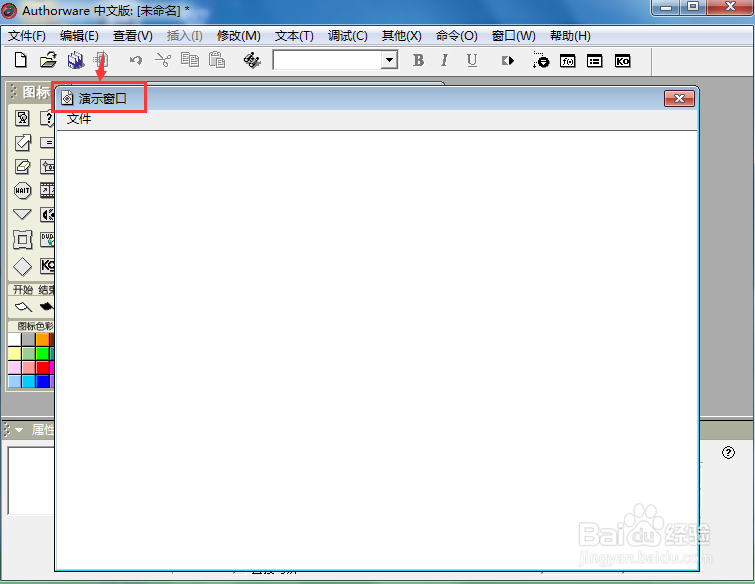
Task: Click the white start flag
Action: 23,307
